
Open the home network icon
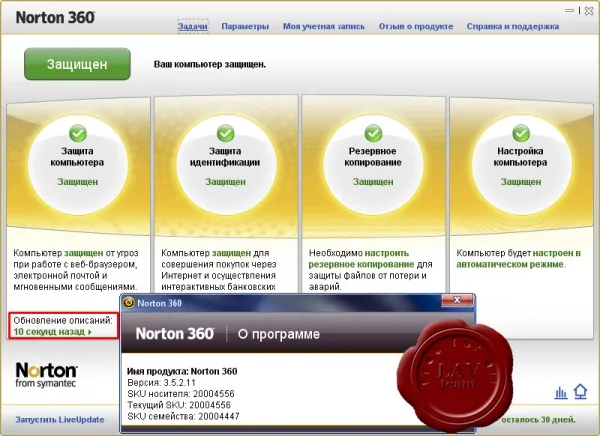click(x=580, y=392)
